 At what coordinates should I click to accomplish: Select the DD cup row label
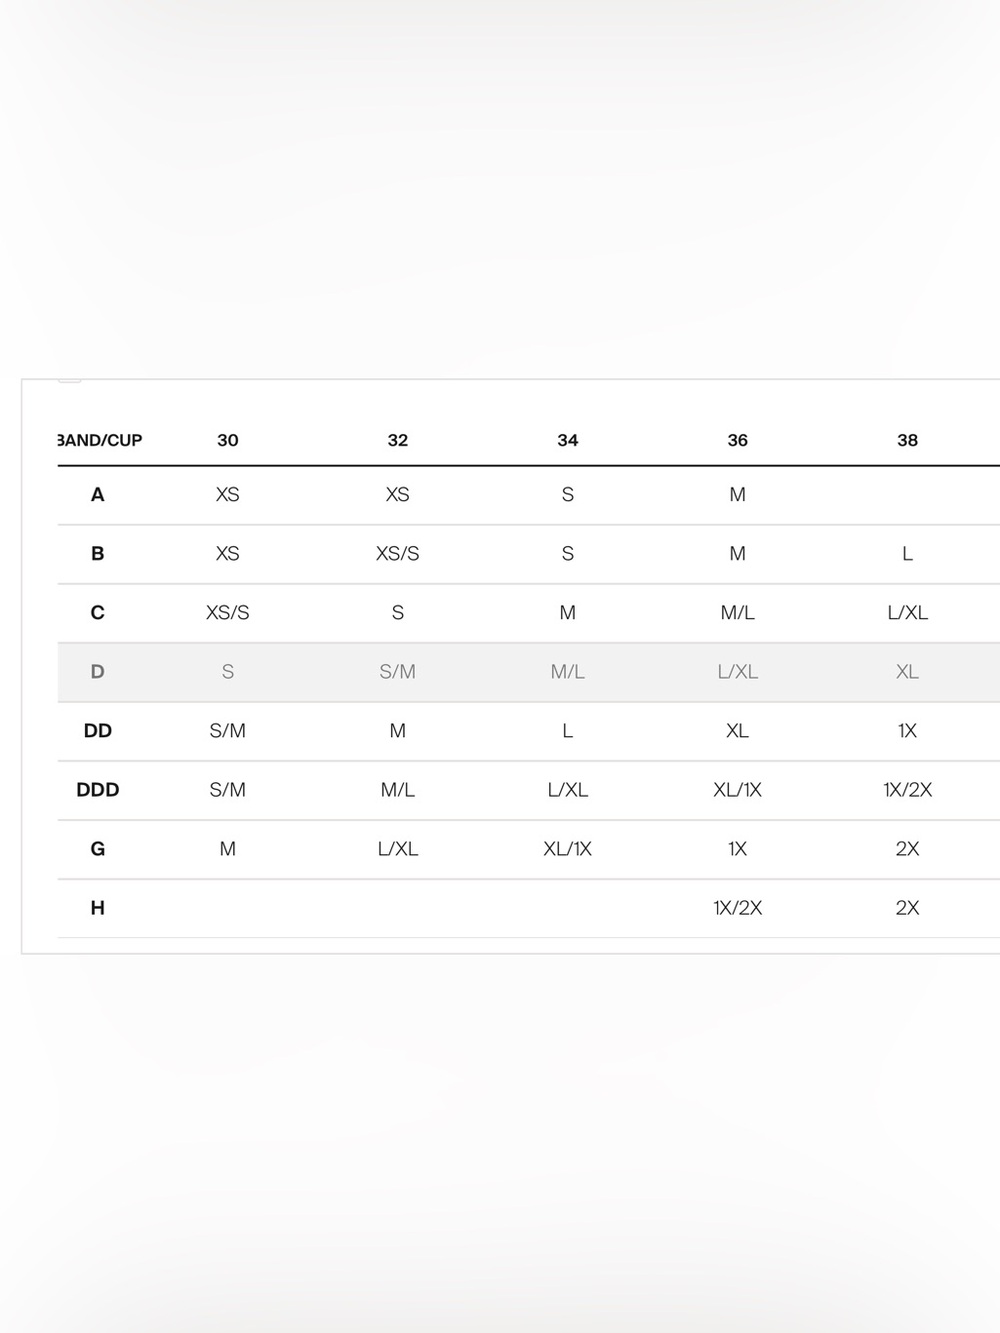tap(98, 730)
